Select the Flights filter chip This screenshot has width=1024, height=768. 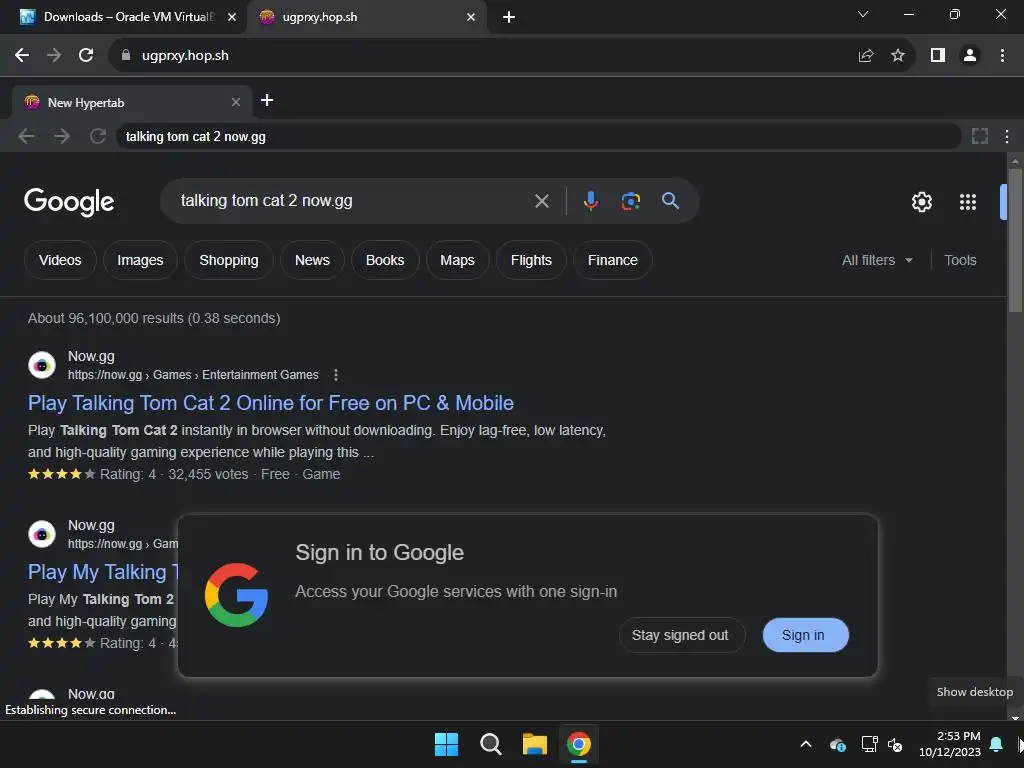[531, 260]
